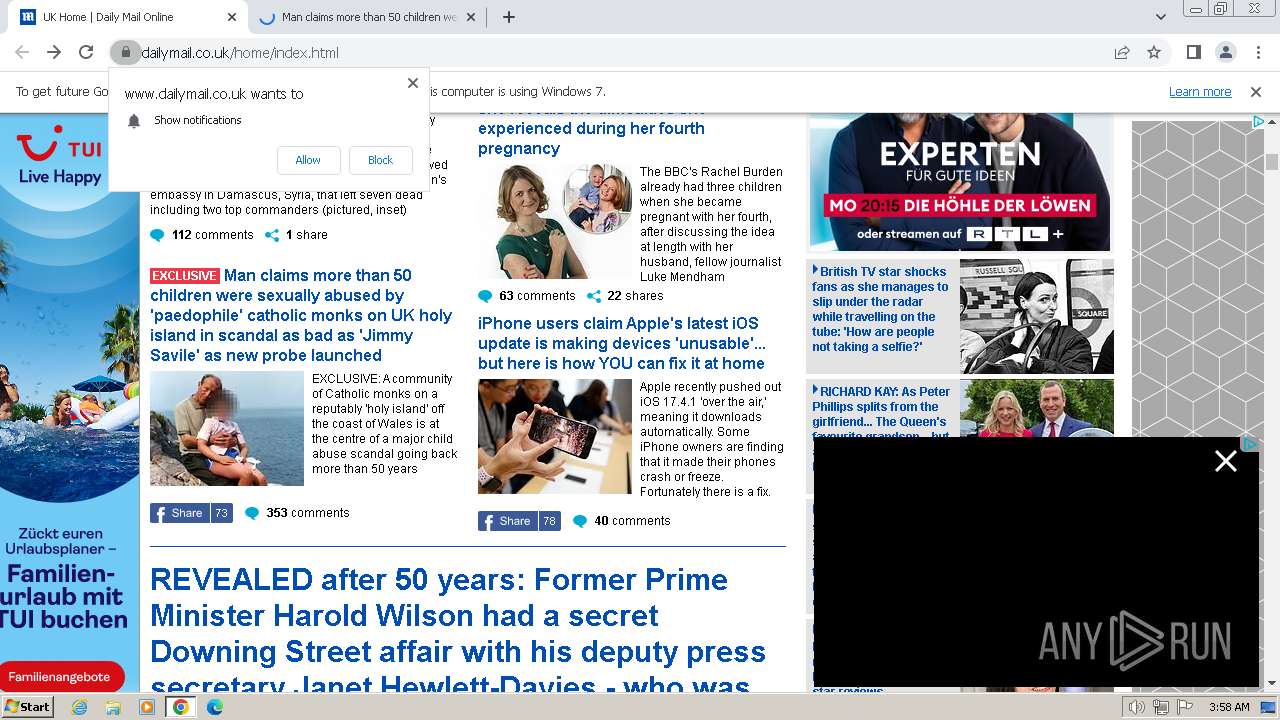Allow notifications from dailymail.co.uk
This screenshot has height=720, width=1280.
(x=308, y=160)
